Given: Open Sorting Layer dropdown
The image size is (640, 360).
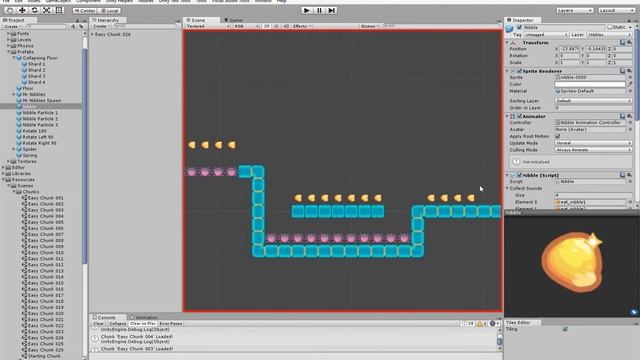Looking at the screenshot, I should coord(593,100).
